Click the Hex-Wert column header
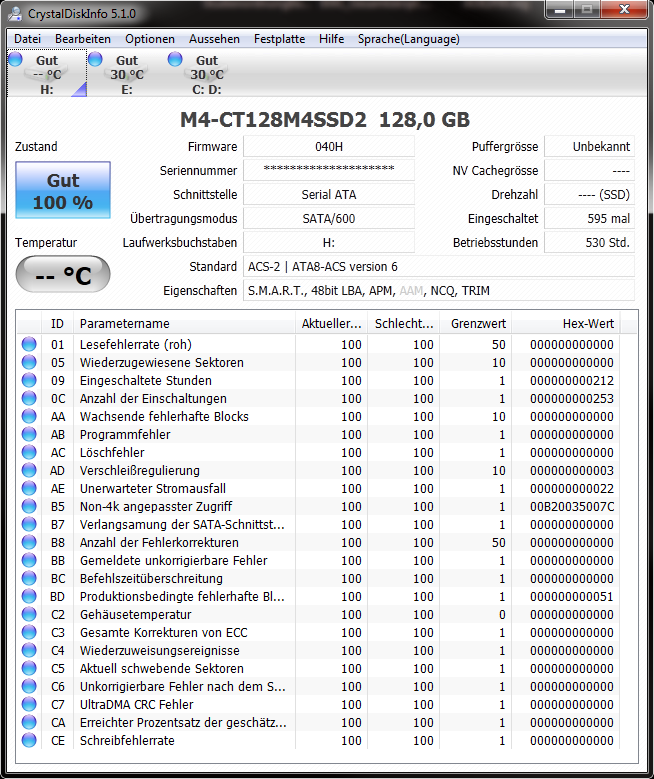The width and height of the screenshot is (654, 779). 566,324
